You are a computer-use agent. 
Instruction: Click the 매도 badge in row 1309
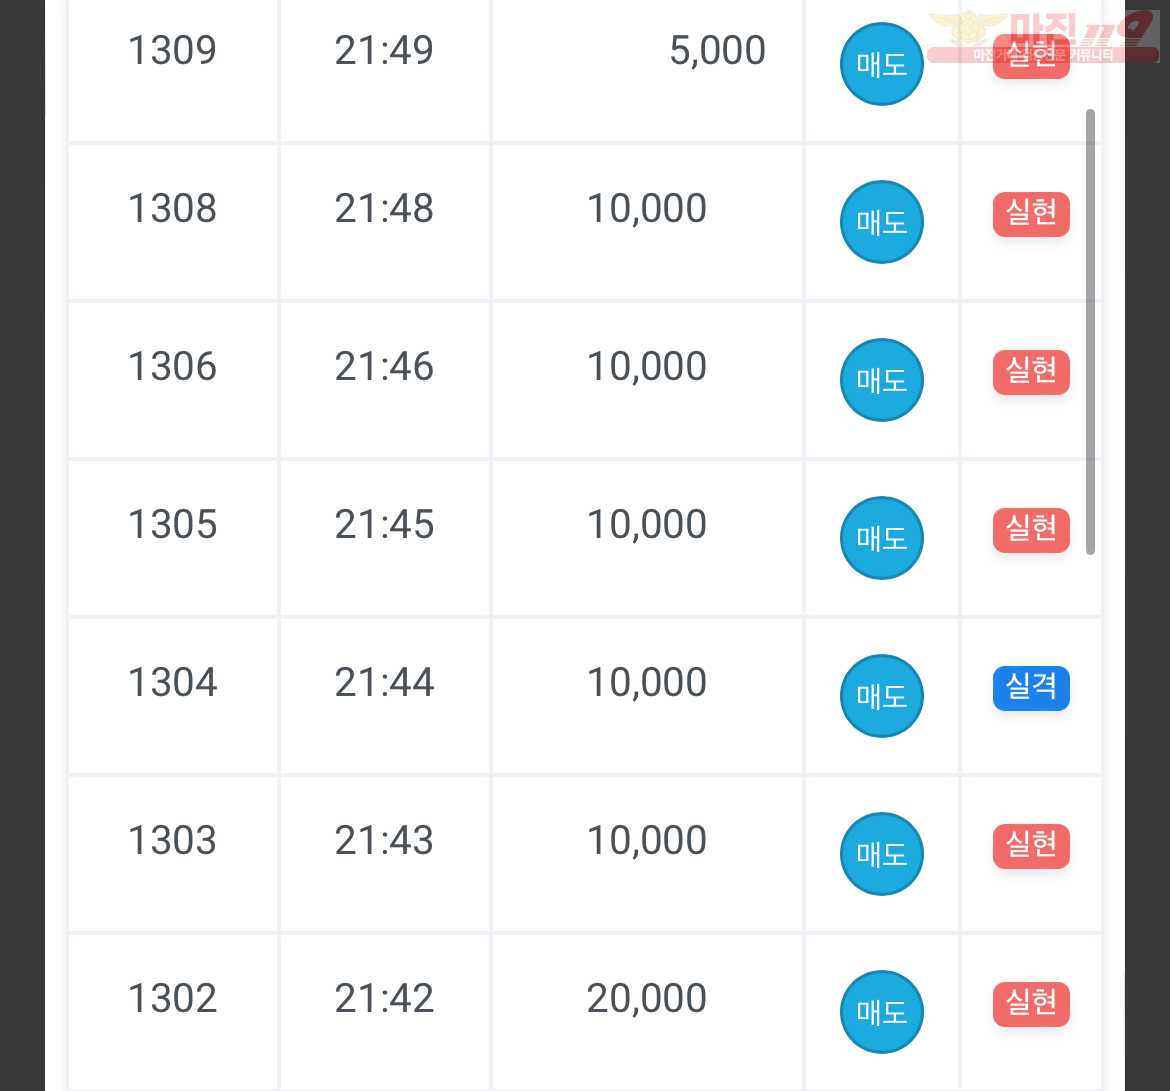(x=881, y=64)
